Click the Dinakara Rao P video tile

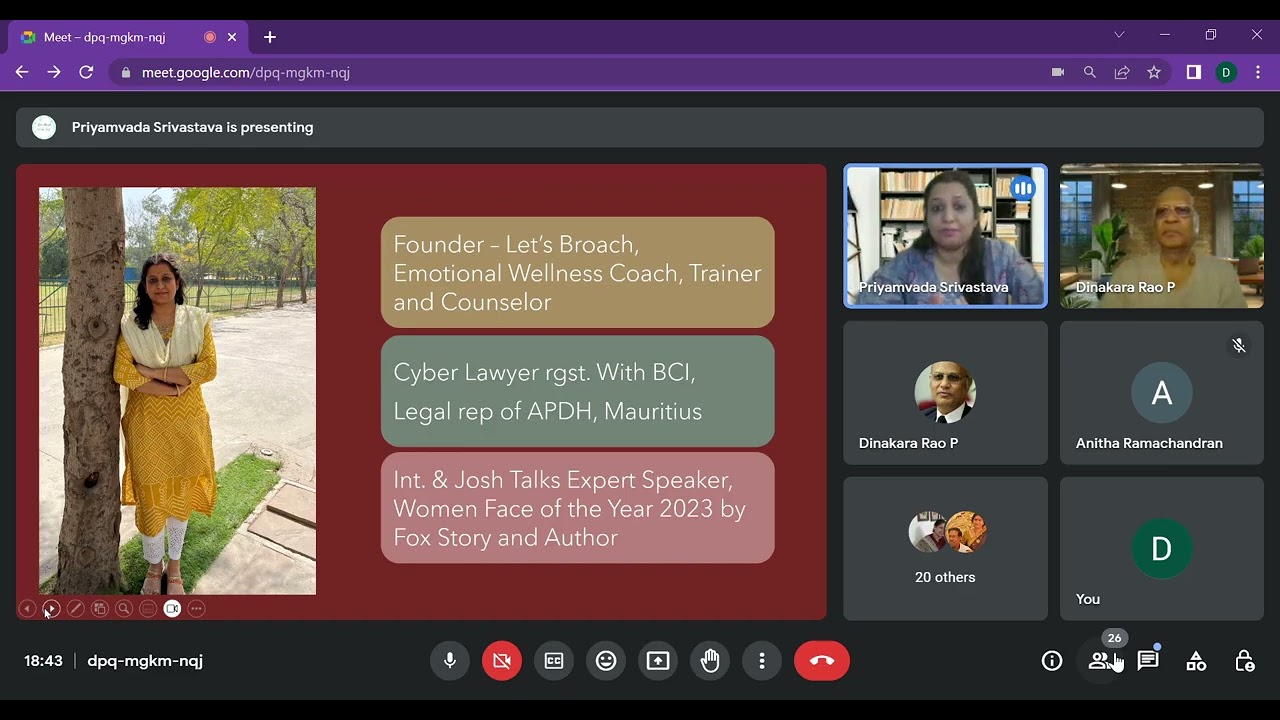coord(1162,236)
